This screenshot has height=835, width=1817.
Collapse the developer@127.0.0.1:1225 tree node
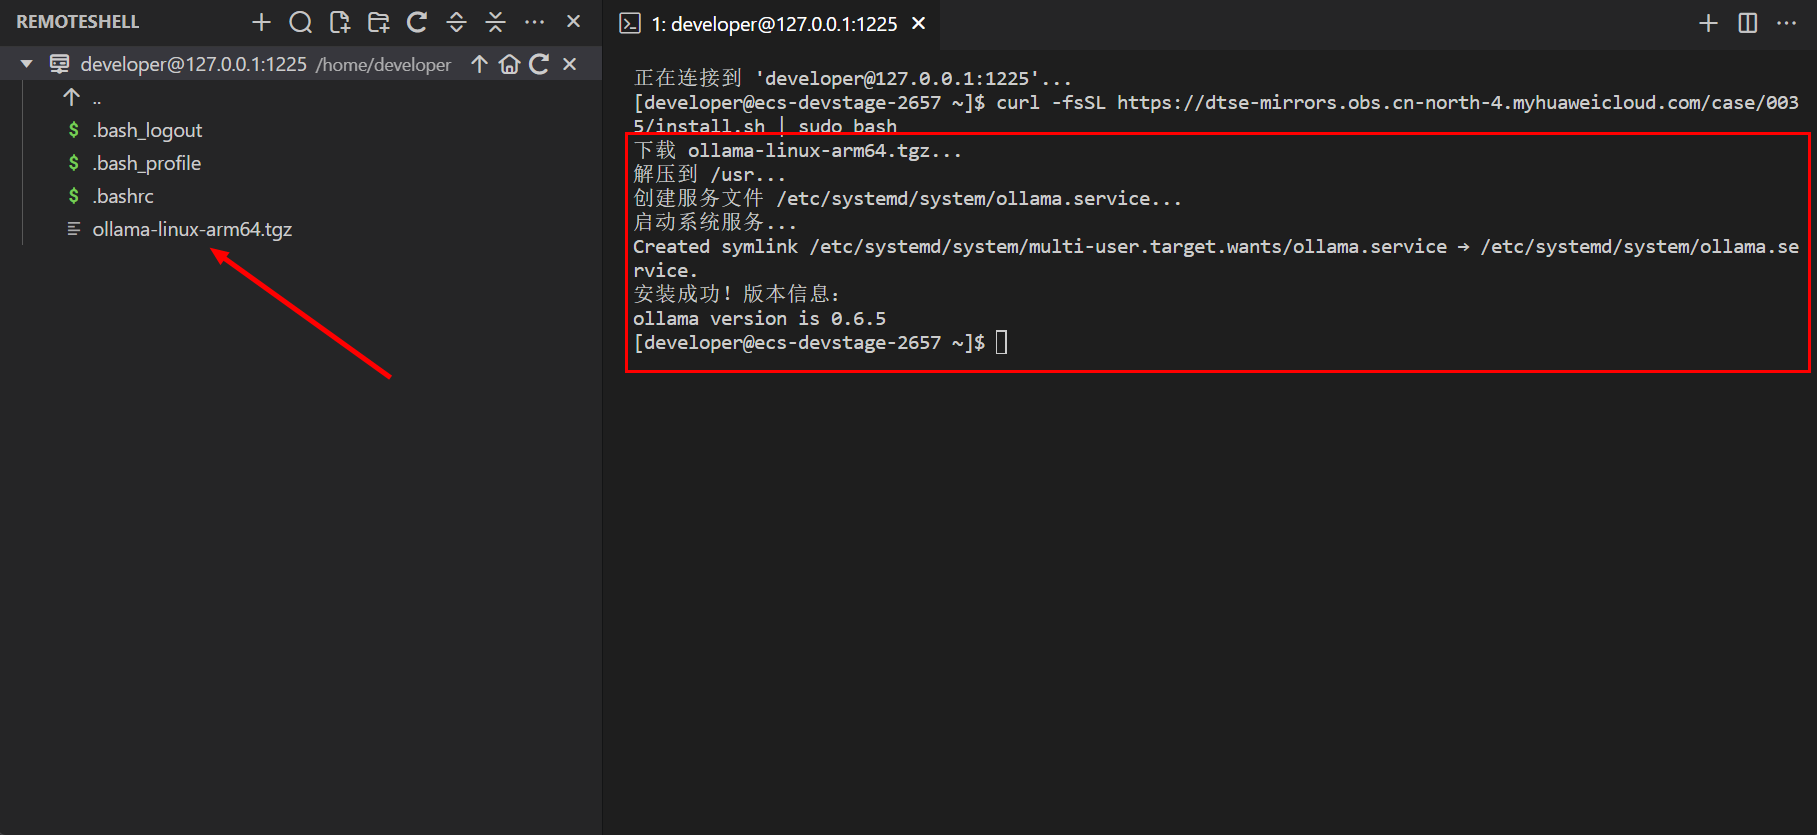pos(27,64)
